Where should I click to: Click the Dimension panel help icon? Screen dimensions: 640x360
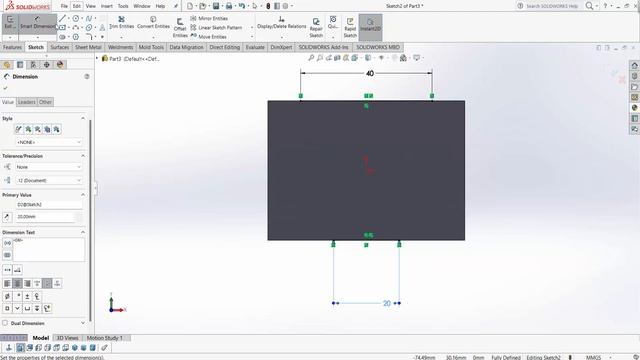[x=87, y=76]
